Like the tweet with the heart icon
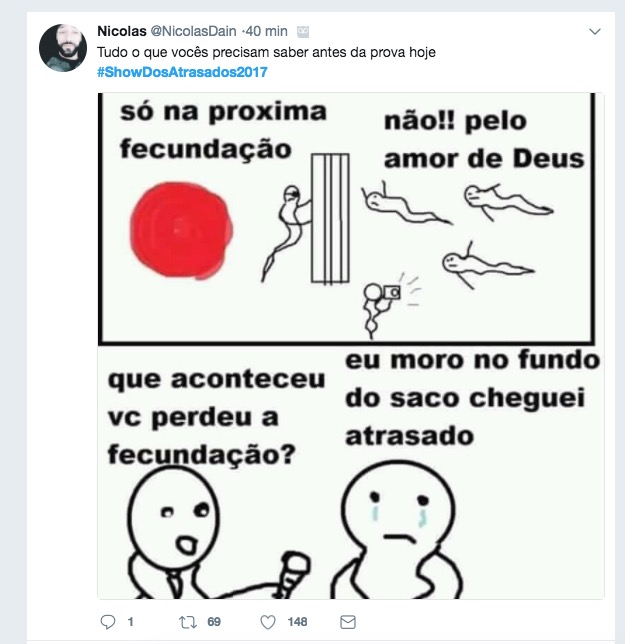Image resolution: width=625 pixels, height=644 pixels. [268, 622]
